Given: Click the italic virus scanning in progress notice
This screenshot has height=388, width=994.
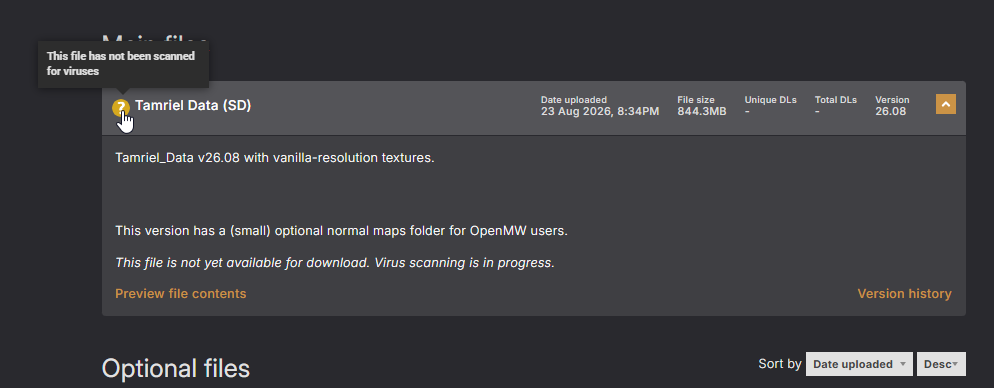Looking at the screenshot, I should click(x=335, y=262).
